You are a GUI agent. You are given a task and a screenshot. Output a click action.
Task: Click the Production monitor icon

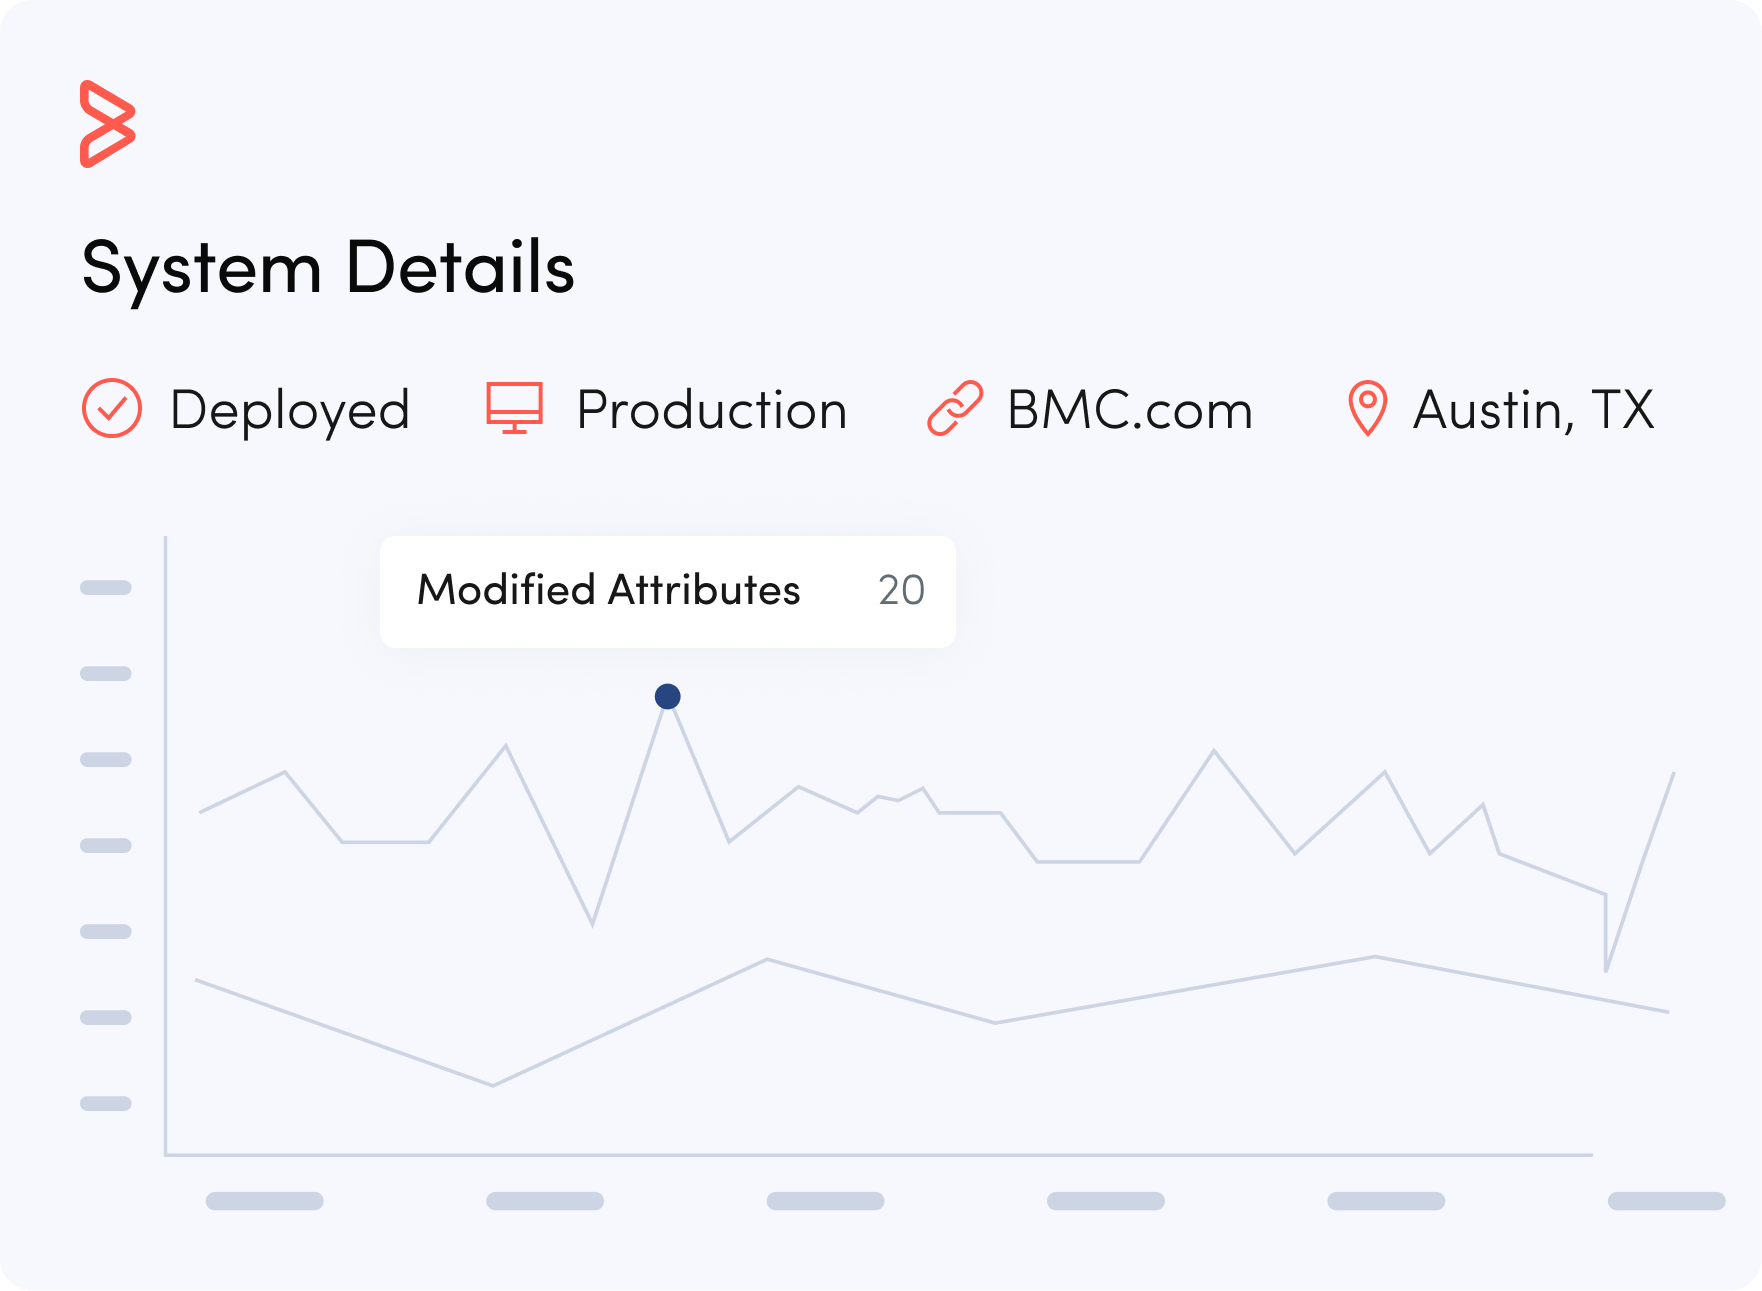click(x=514, y=408)
